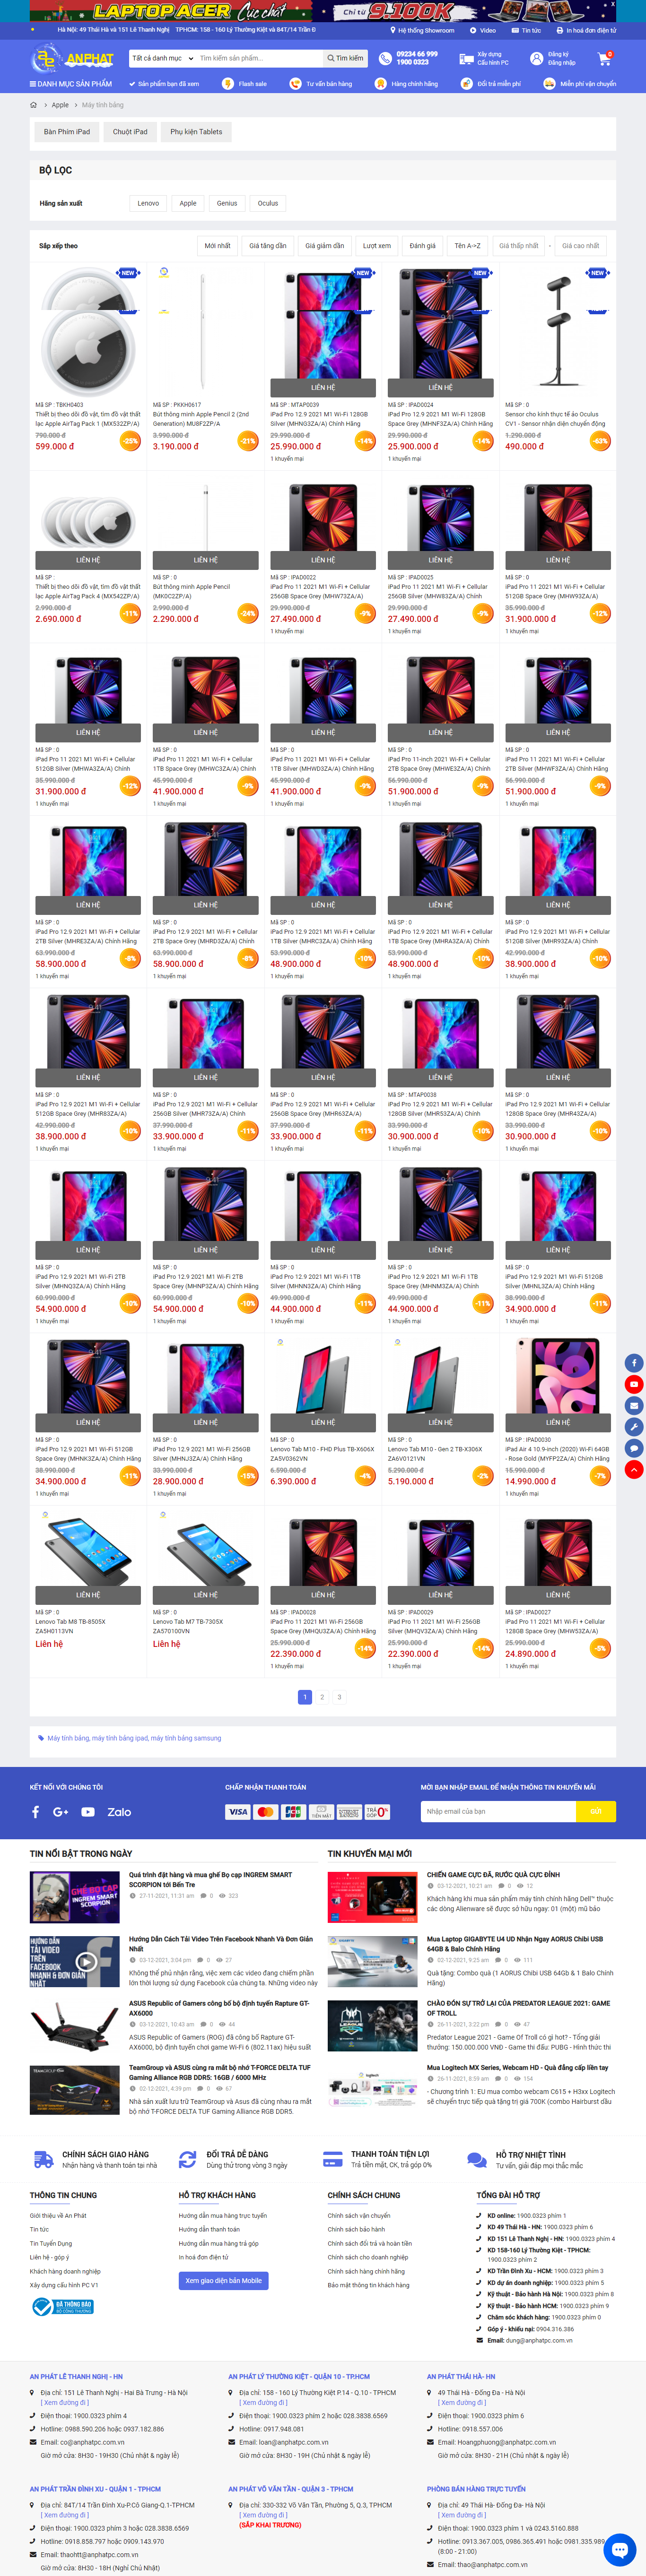Screen dimensions: 646x2576
Task: Open the floating YouTube button
Action: [x=634, y=1385]
